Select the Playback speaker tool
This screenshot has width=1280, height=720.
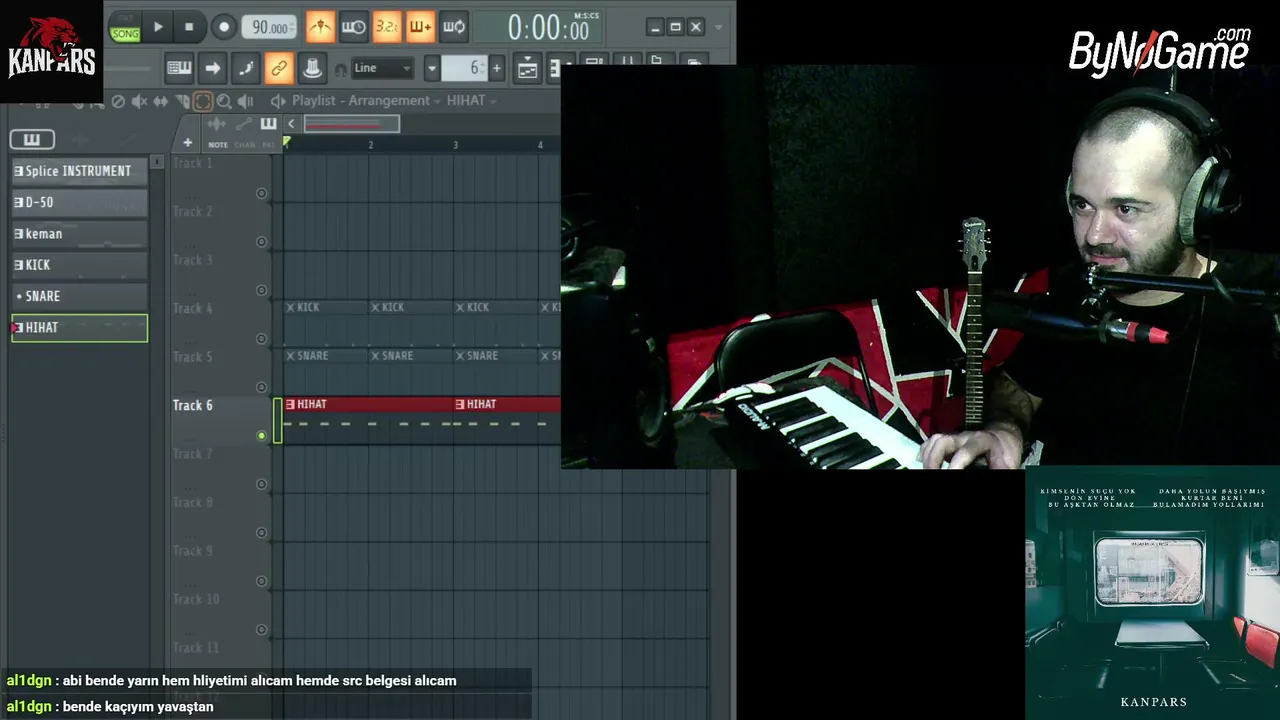pos(245,101)
